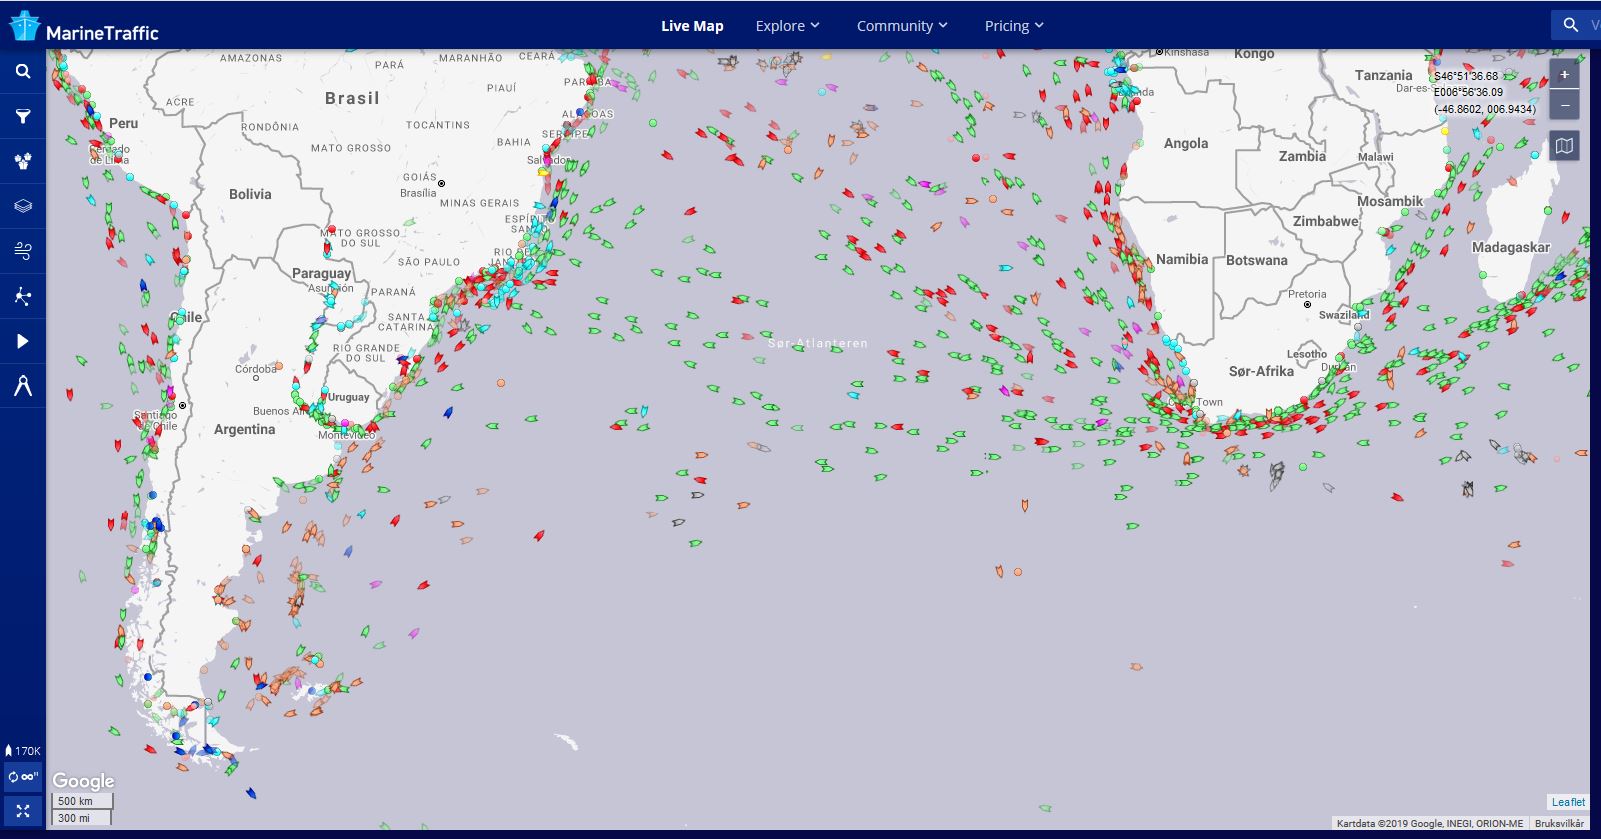The width and height of the screenshot is (1601, 839).
Task: Zoom in with the plus button
Action: click(1564, 75)
